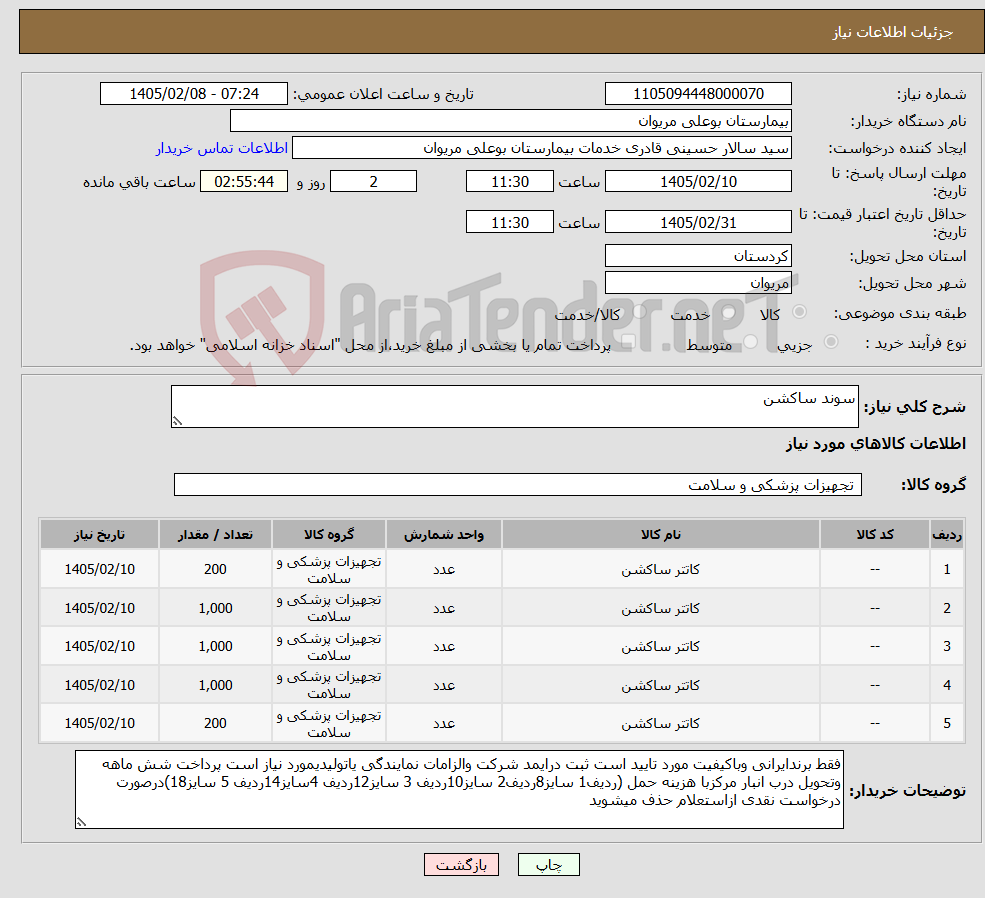The width and height of the screenshot is (985, 898).
Task: Click quantity 200 in row 5
Action: [215, 723]
